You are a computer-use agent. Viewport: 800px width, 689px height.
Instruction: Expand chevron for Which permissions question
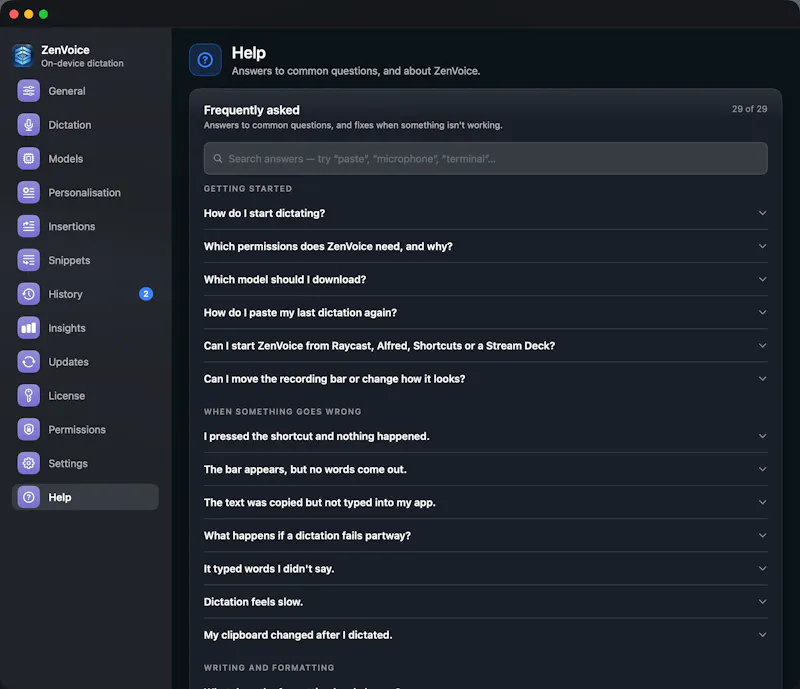762,246
